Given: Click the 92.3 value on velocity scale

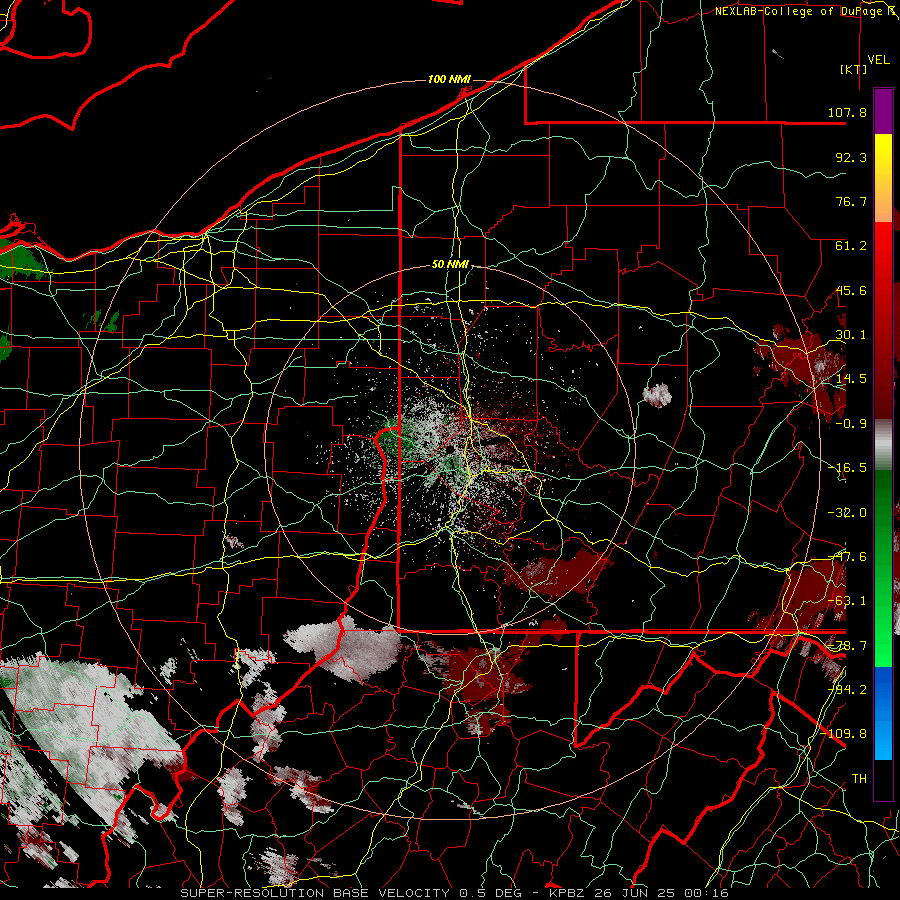Looking at the screenshot, I should tap(851, 157).
